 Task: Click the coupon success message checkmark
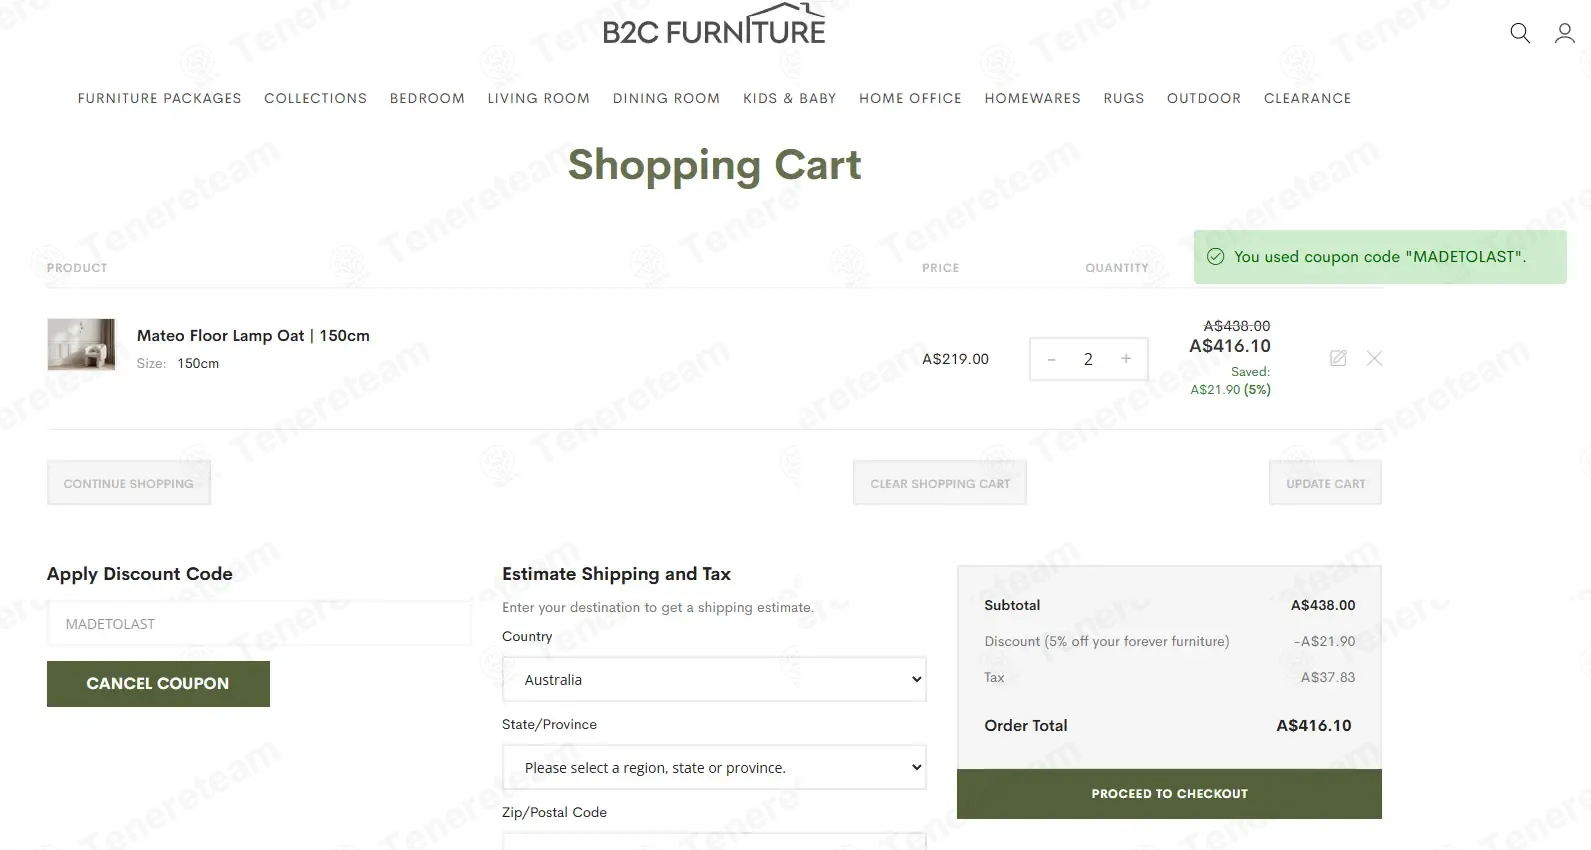(x=1216, y=257)
